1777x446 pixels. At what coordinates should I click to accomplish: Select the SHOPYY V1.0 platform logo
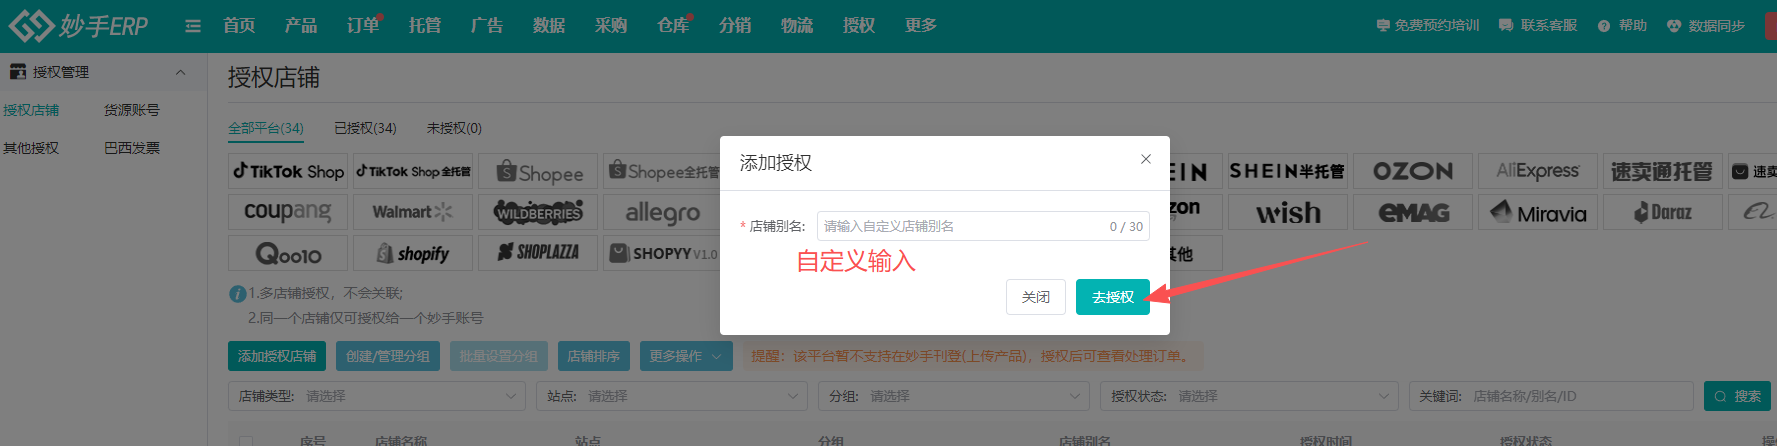[x=662, y=253]
